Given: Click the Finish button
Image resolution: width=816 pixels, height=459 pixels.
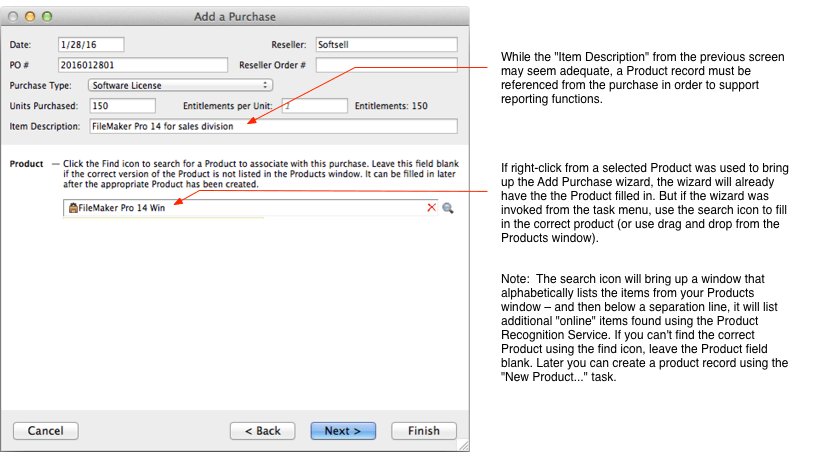Looking at the screenshot, I should (x=424, y=430).
